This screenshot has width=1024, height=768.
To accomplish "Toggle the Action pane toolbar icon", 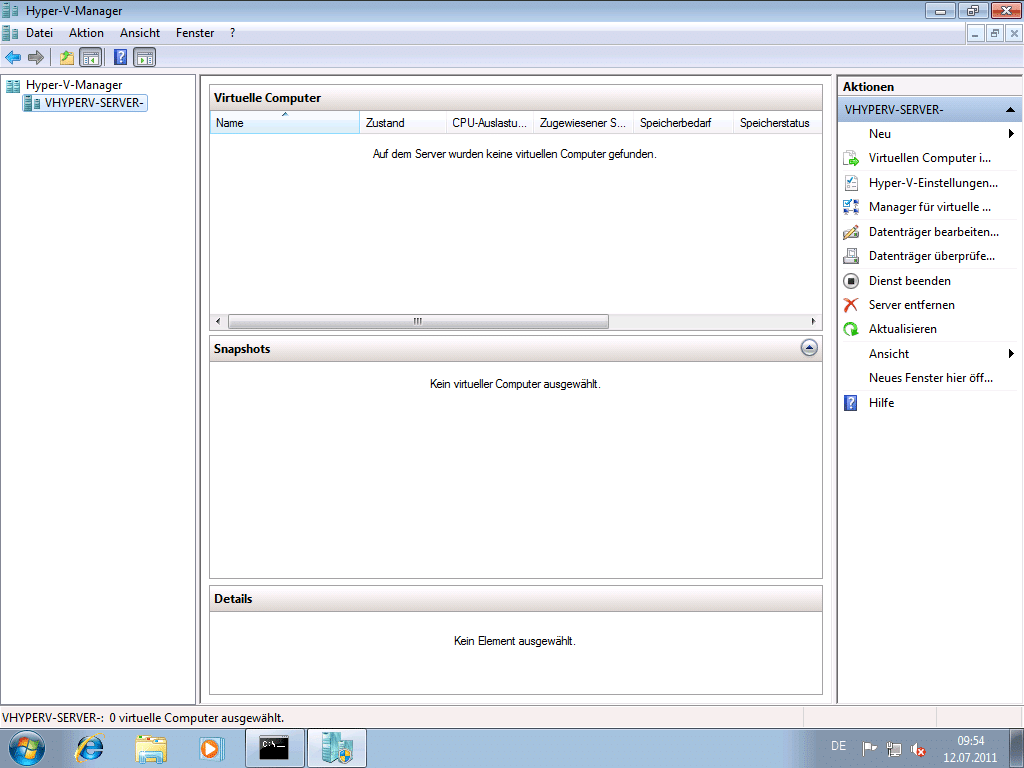I will [x=145, y=57].
